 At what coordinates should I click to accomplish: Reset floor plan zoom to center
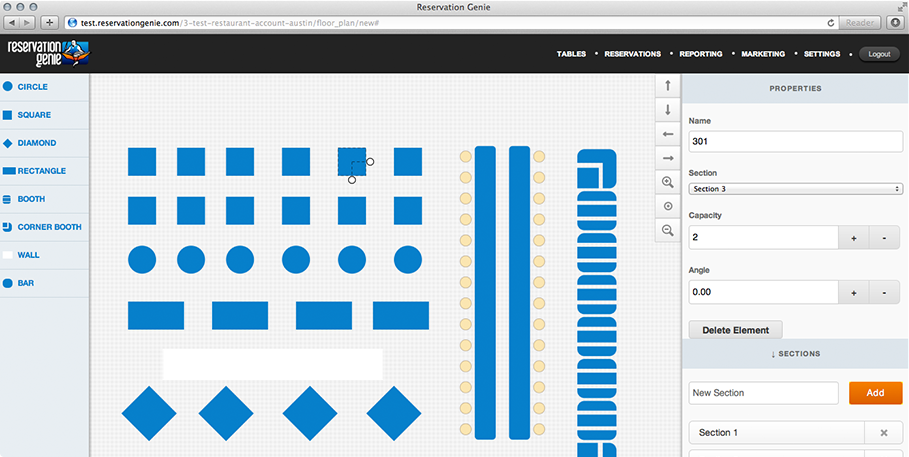pyautogui.click(x=668, y=206)
